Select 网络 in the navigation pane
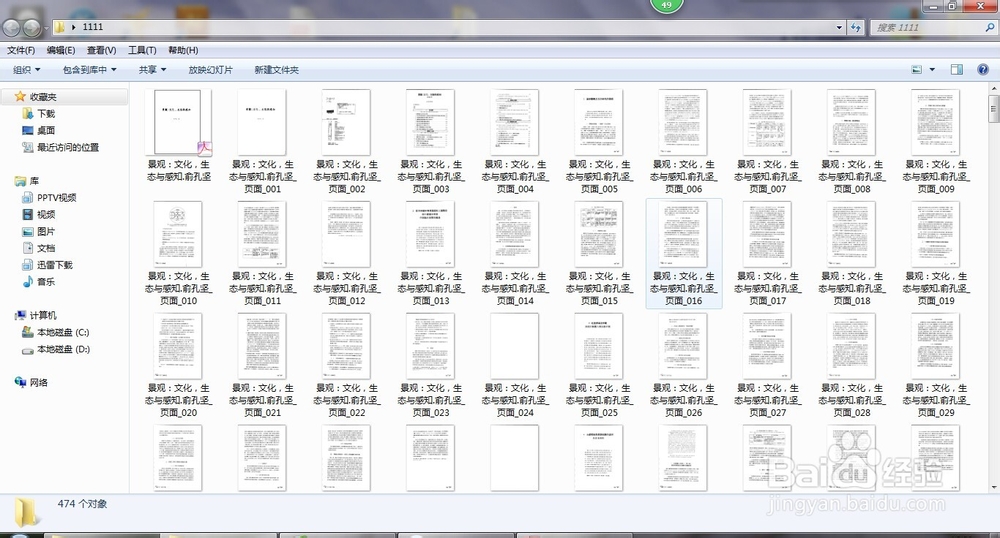1000x538 pixels. click(38, 382)
